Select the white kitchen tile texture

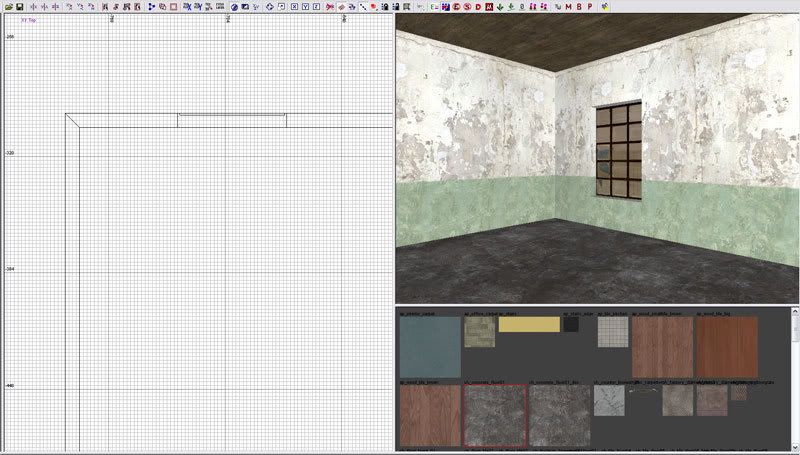pyautogui.click(x=611, y=331)
